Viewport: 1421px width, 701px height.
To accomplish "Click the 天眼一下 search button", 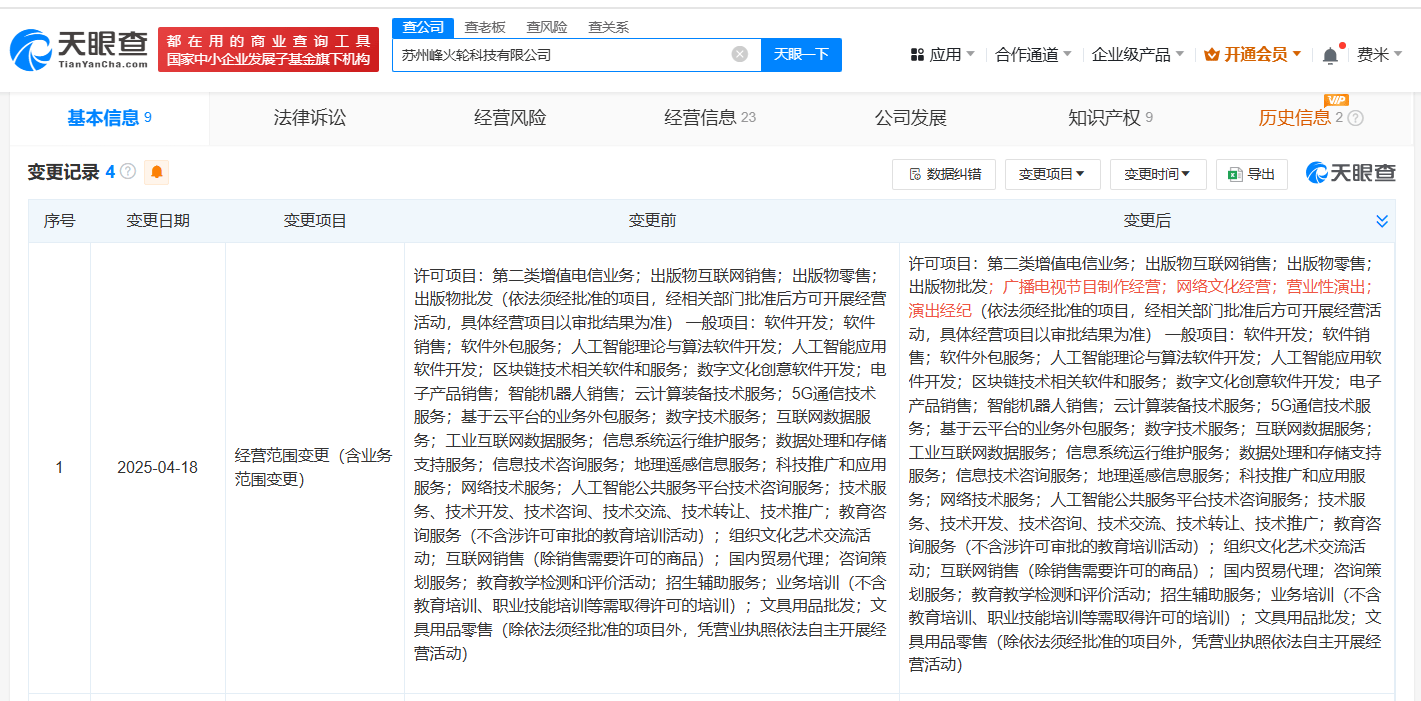I will pos(801,55).
